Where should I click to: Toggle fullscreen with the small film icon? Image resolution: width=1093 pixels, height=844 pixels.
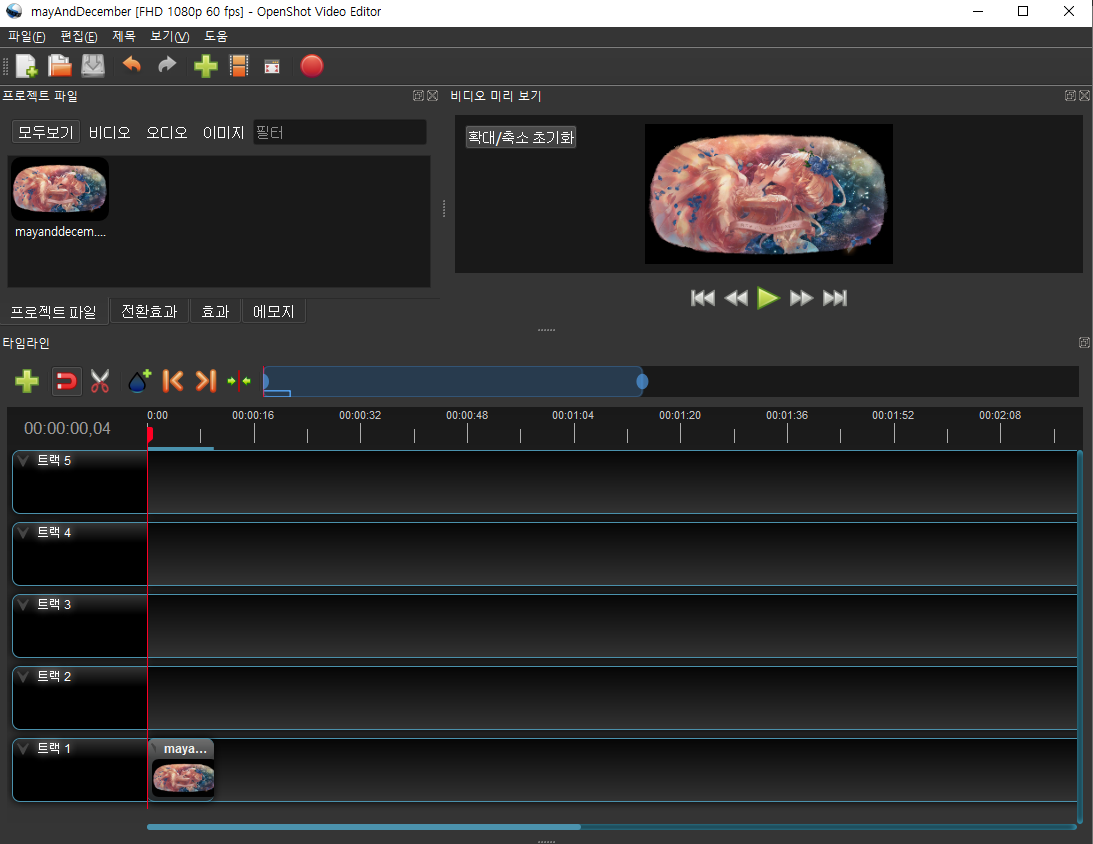272,67
